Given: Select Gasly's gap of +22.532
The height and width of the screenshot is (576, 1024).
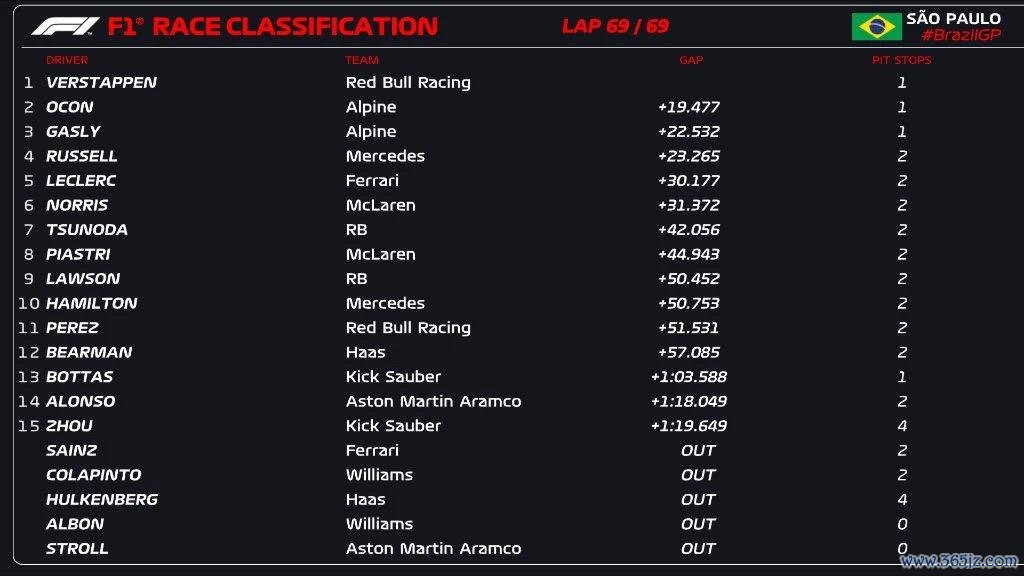Looking at the screenshot, I should (689, 131).
